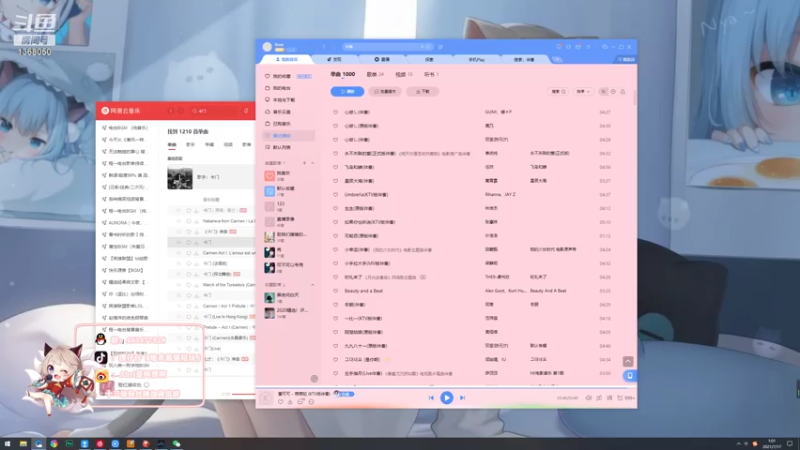Open comments for the currently playing song
This screenshot has width=800, height=450.
pyautogui.click(x=301, y=402)
